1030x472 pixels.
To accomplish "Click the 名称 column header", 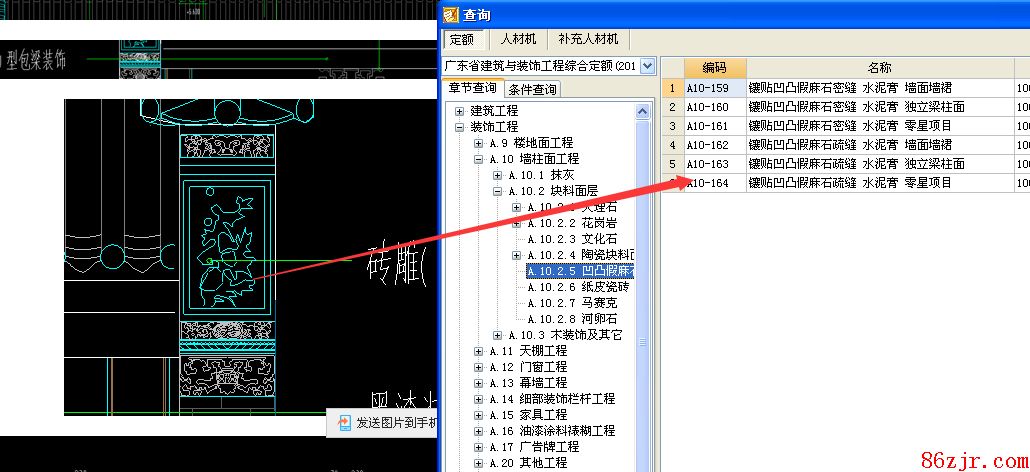I will (879, 68).
